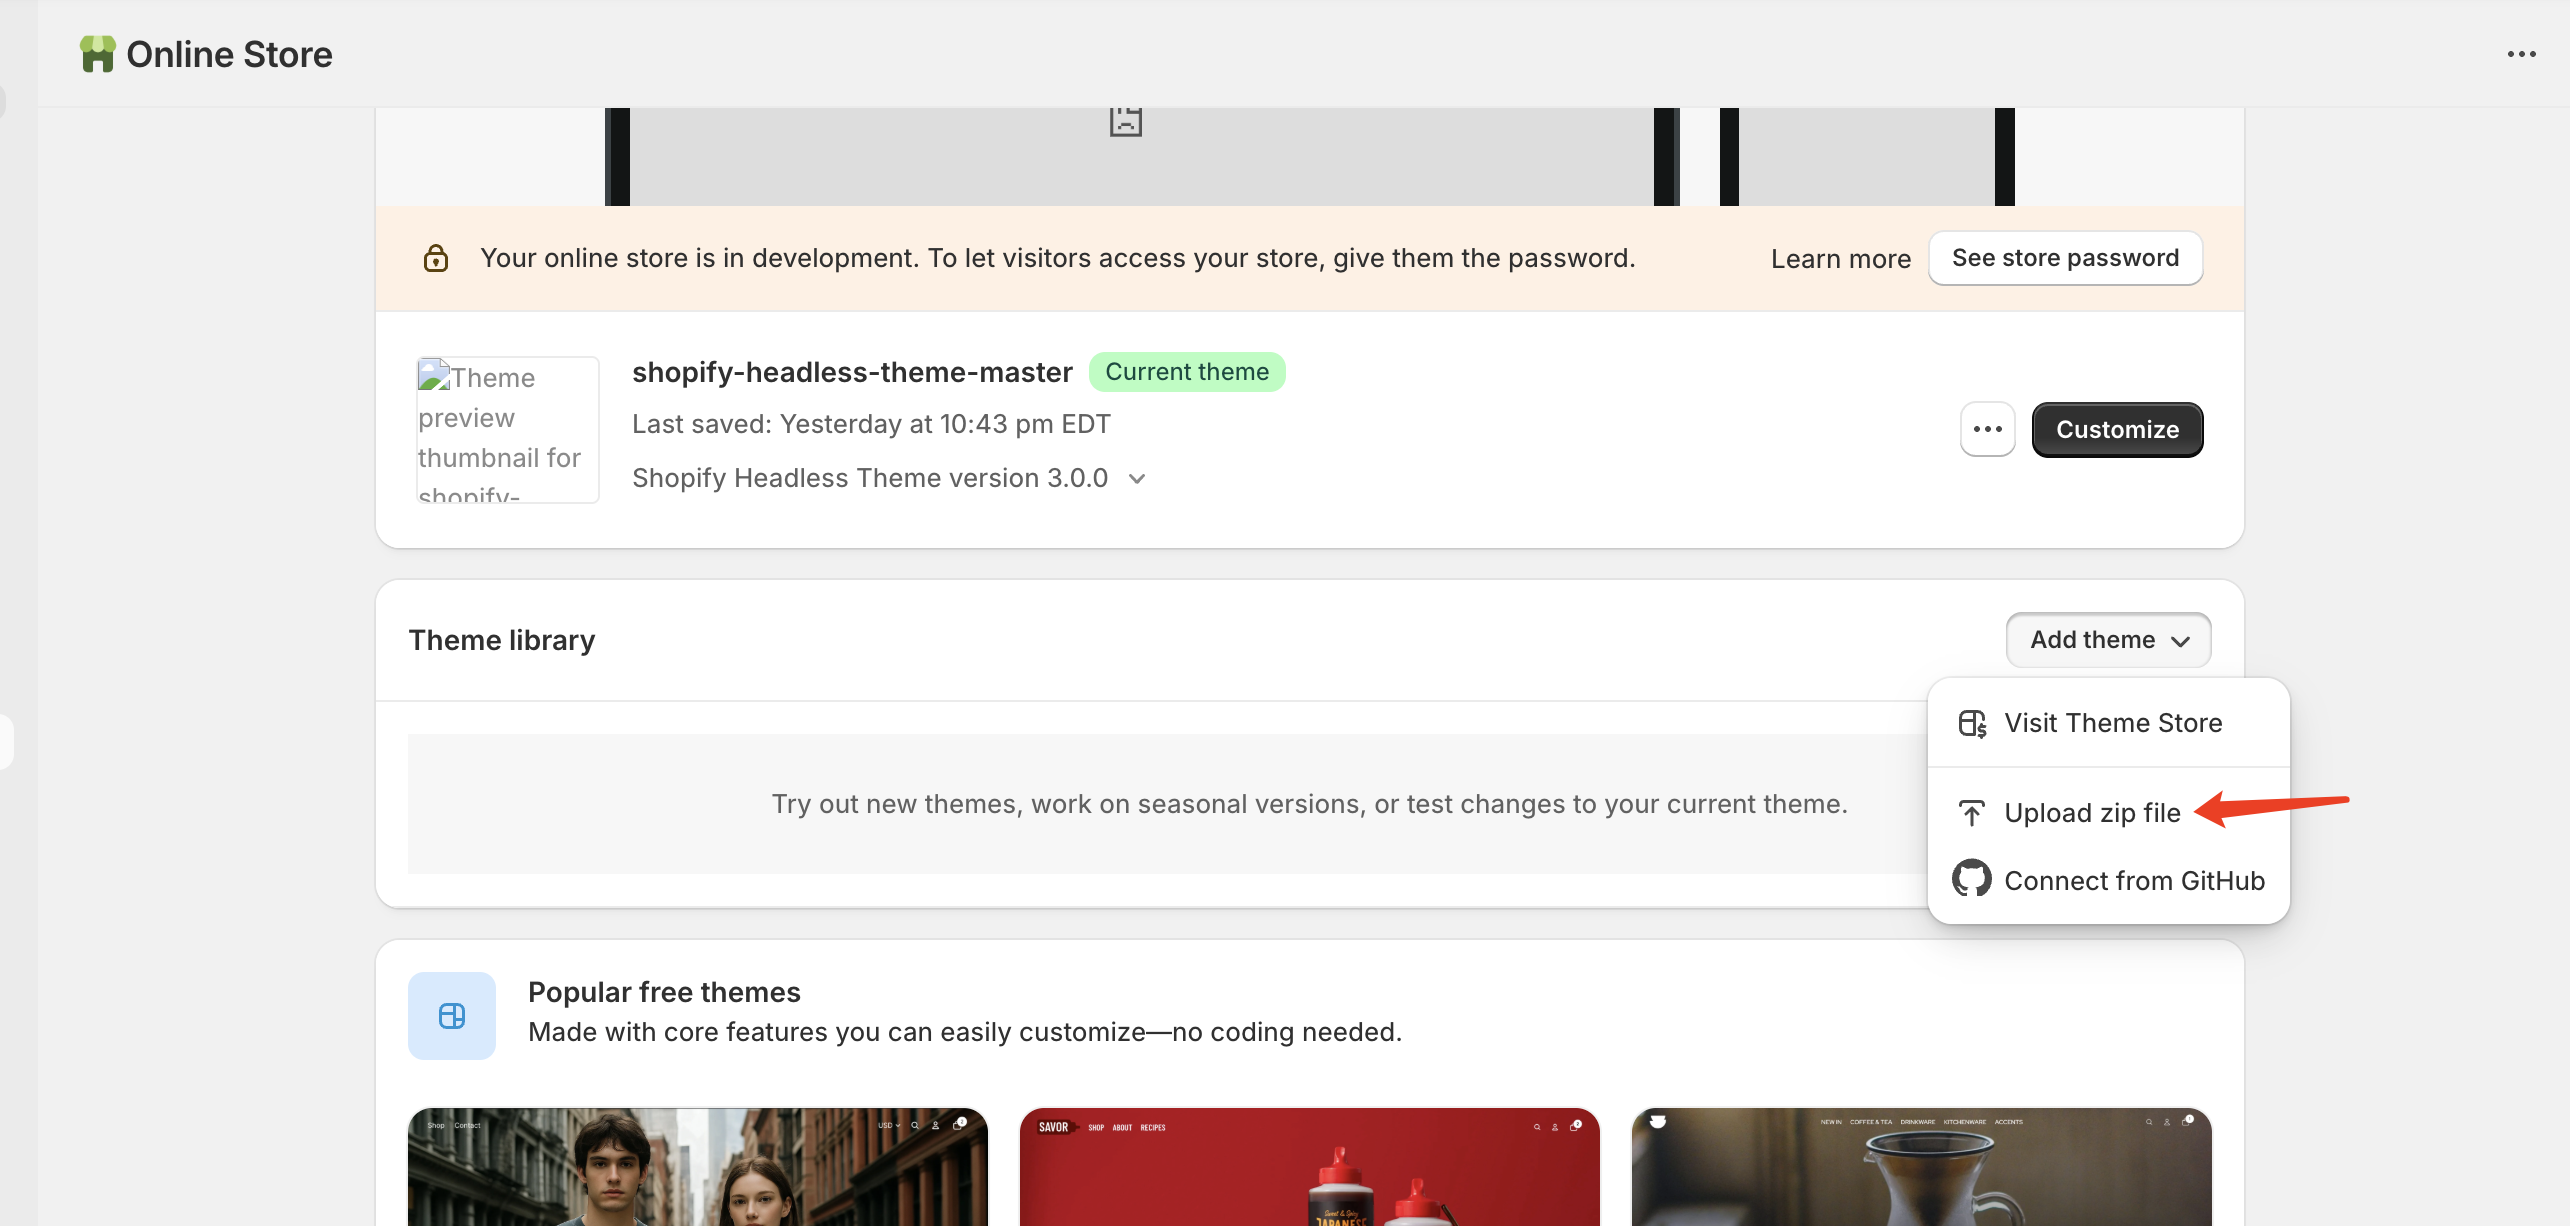Click the Visit Theme Store icon
The image size is (2570, 1226).
coord(1972,723)
